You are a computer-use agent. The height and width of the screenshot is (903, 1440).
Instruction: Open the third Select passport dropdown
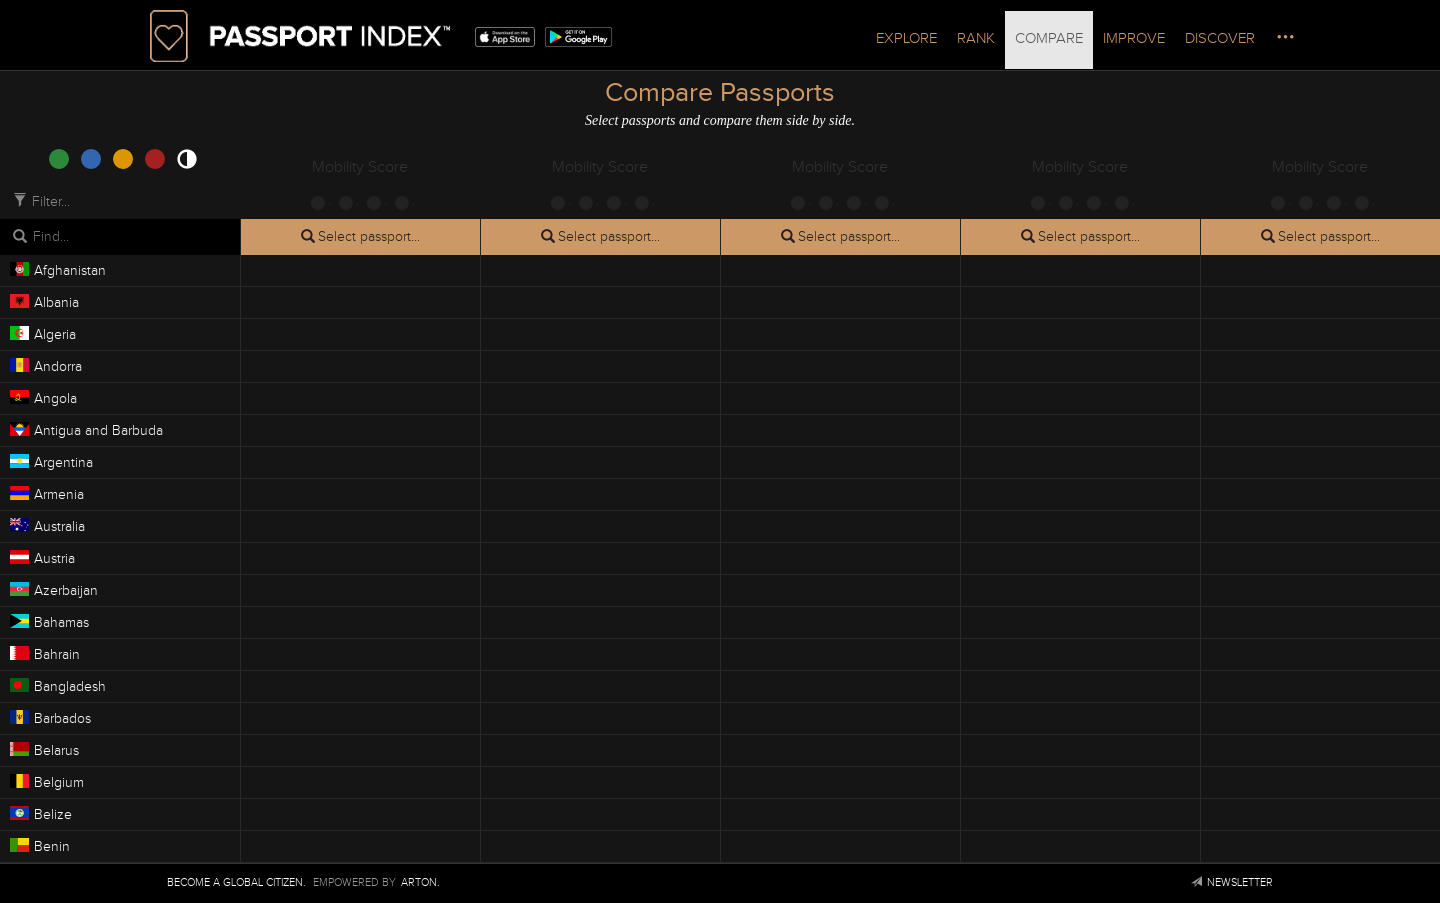pos(840,237)
